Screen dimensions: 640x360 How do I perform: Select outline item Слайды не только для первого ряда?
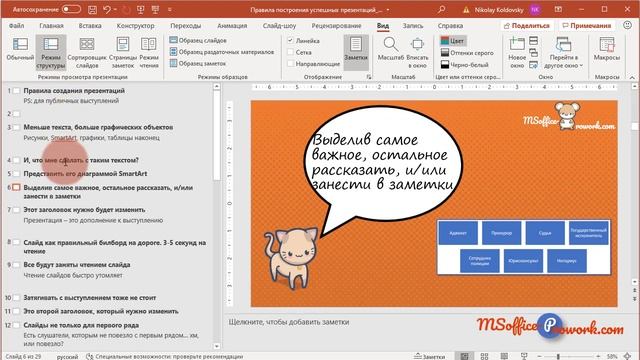coord(81,325)
